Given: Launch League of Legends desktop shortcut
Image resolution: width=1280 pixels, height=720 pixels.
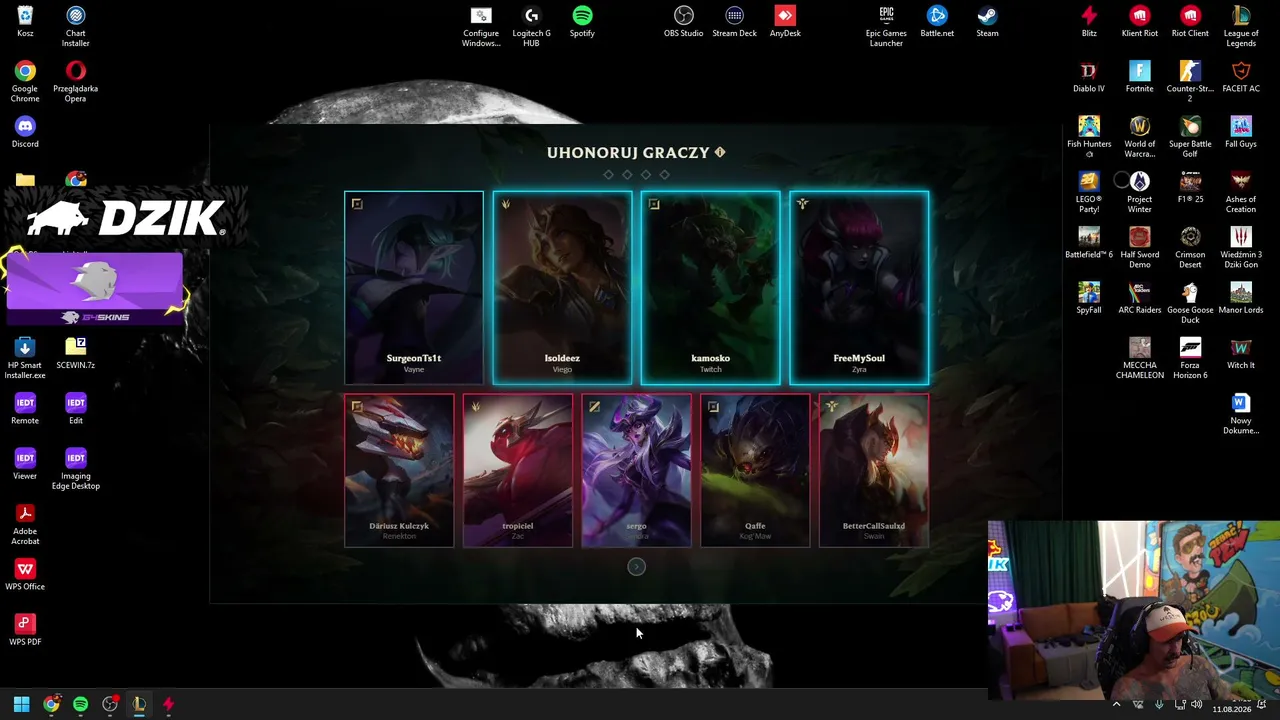Looking at the screenshot, I should [x=1241, y=26].
